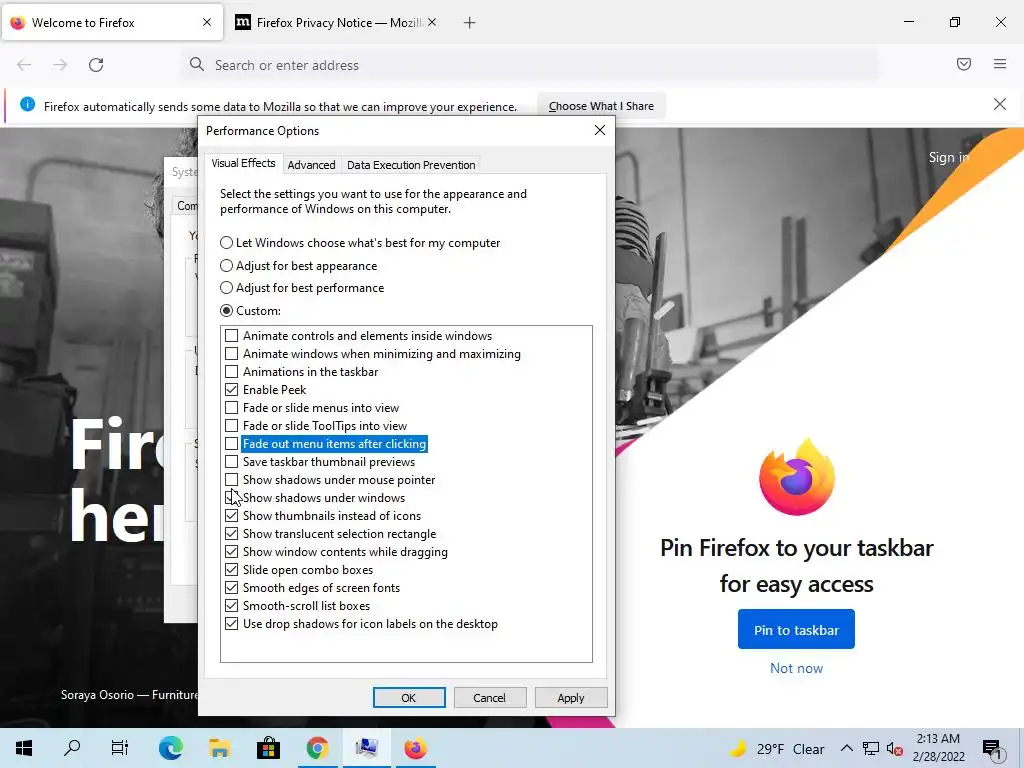1024x768 pixels.
Task: Open a new Firefox tab
Action: tap(469, 23)
